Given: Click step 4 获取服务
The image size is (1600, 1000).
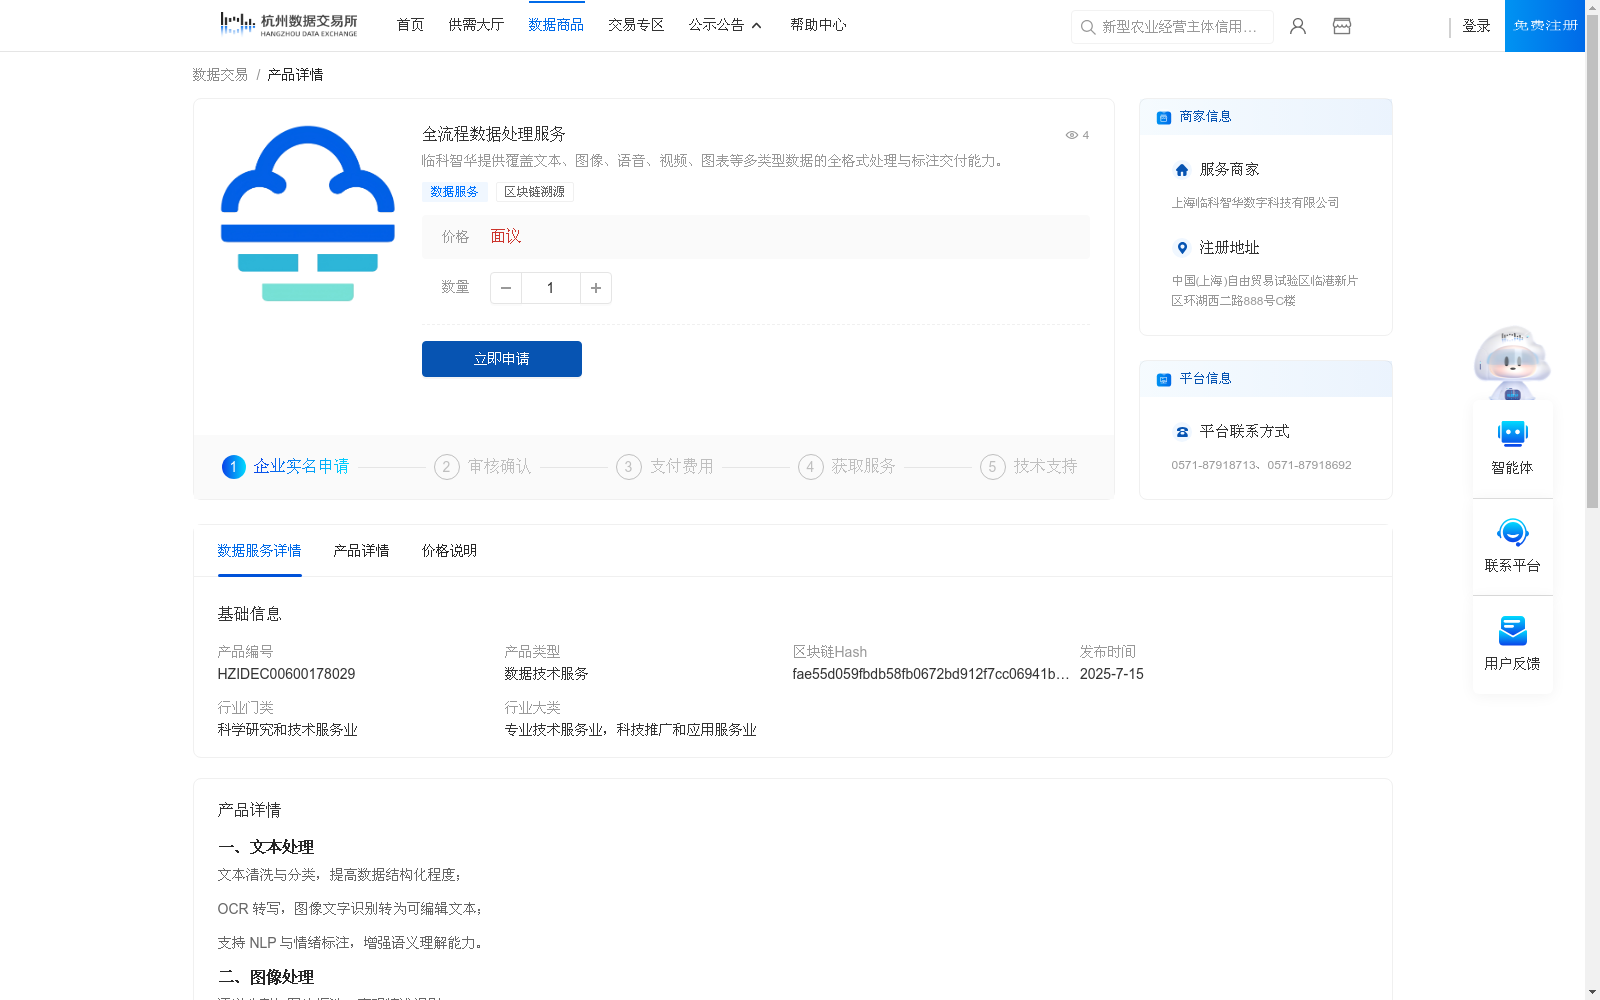Looking at the screenshot, I should (x=847, y=467).
